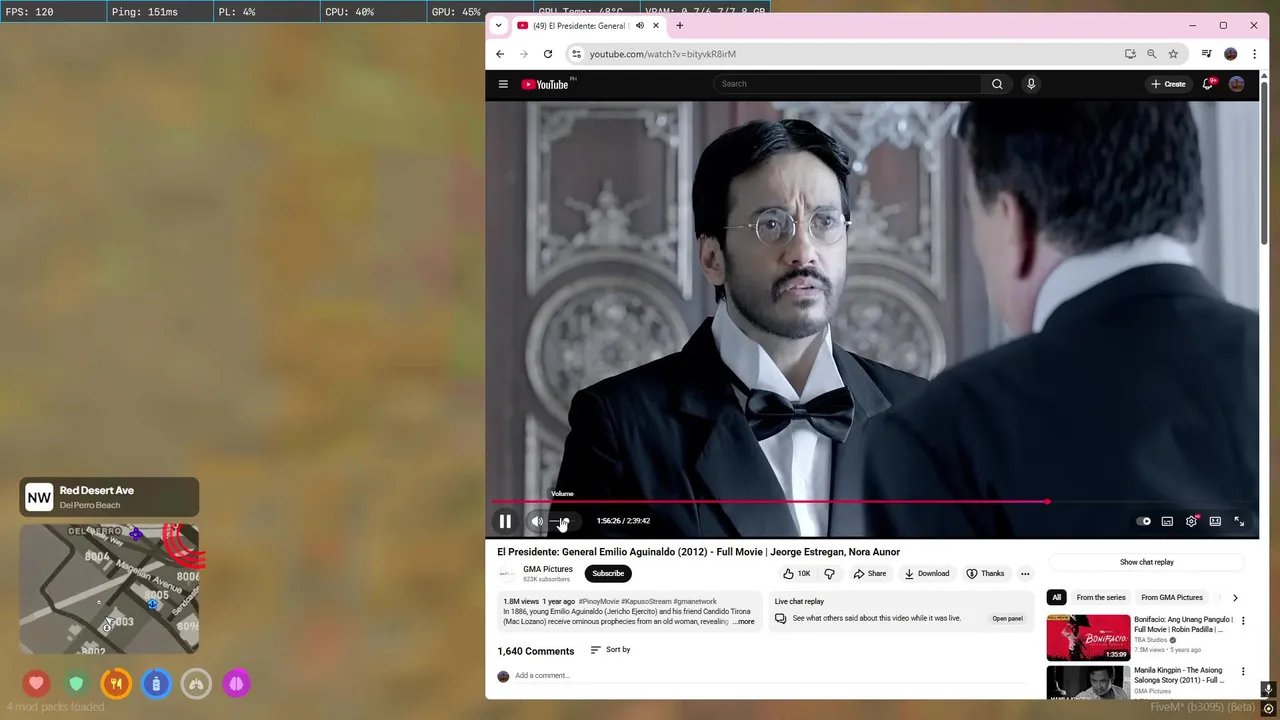Viewport: 1280px width, 720px height.
Task: Open Chrome's media control icon
Action: pos(1207,54)
